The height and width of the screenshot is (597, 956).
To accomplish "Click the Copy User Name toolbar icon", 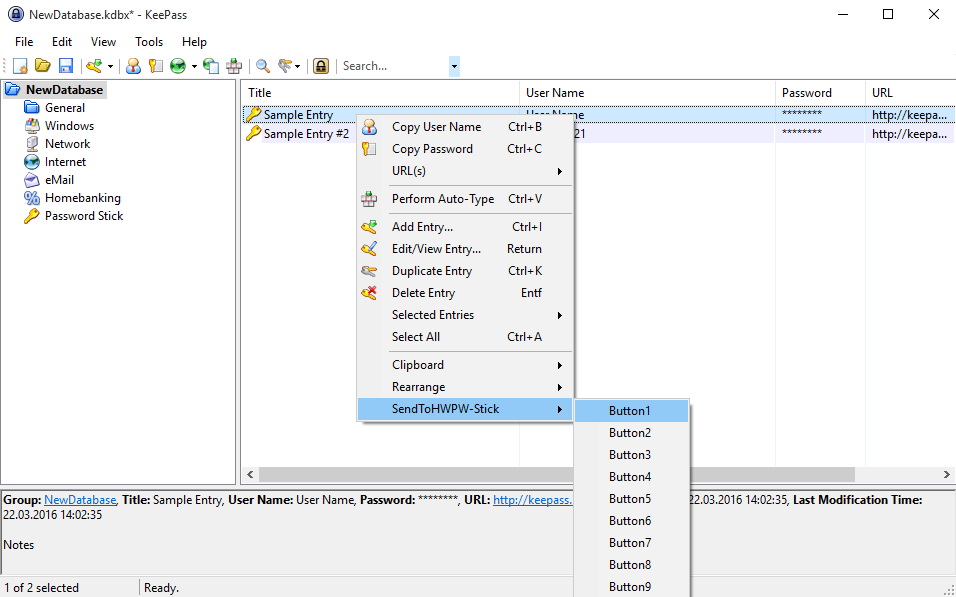I will [134, 66].
